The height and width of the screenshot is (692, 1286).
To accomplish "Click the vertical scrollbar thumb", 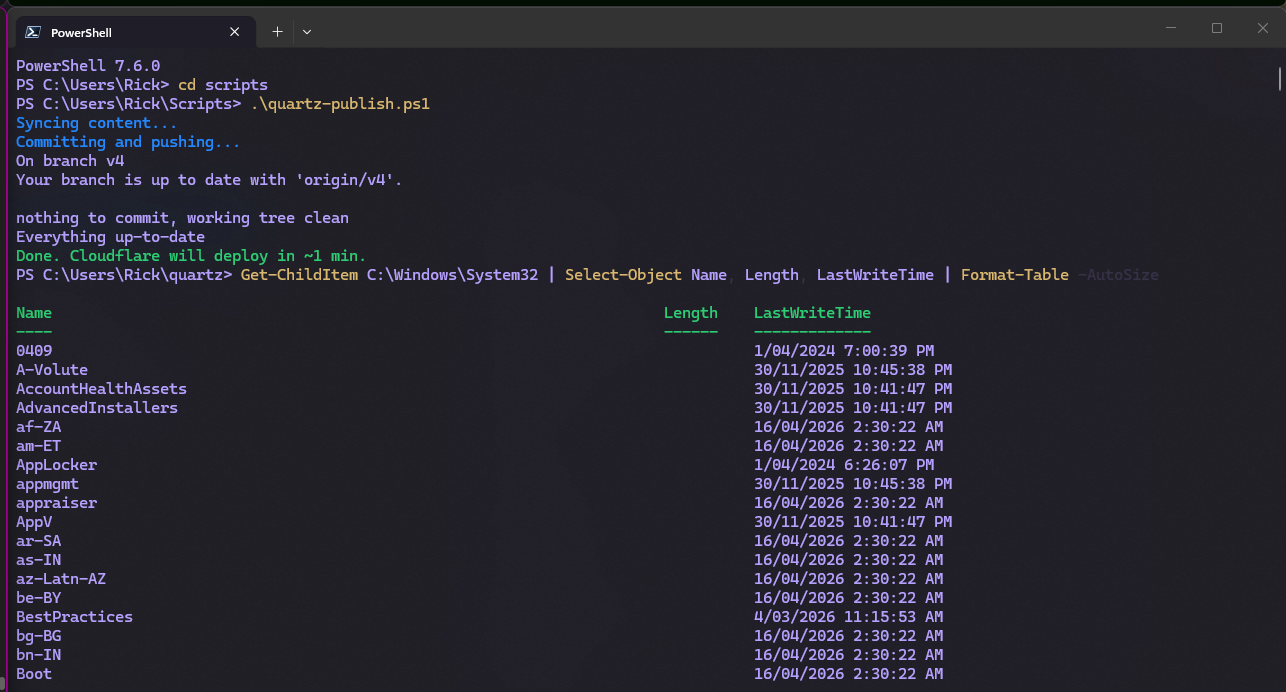I will pos(1280,78).
